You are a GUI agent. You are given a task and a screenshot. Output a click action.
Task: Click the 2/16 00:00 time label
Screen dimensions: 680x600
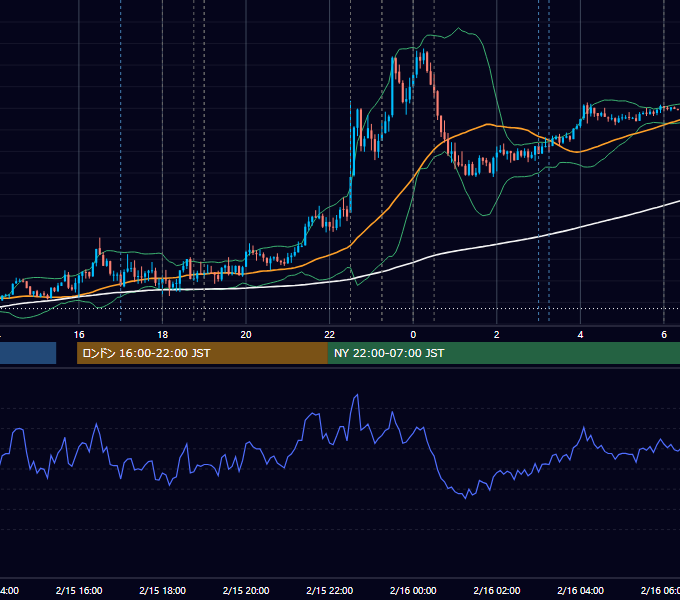413,590
